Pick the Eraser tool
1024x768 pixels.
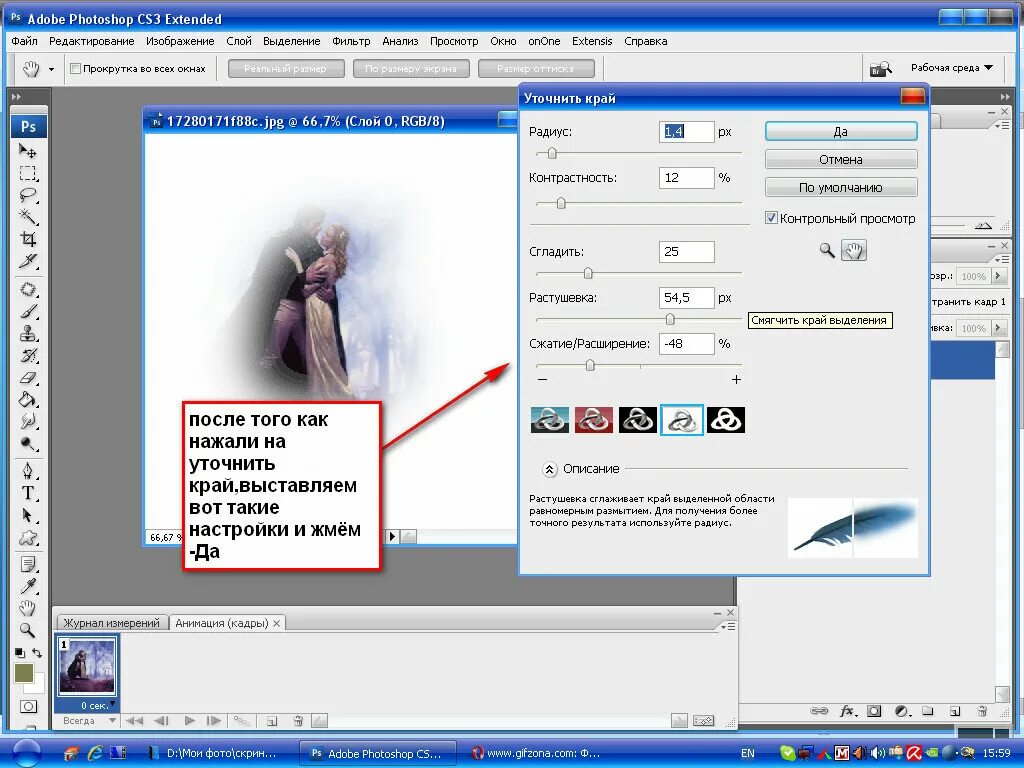coord(28,377)
